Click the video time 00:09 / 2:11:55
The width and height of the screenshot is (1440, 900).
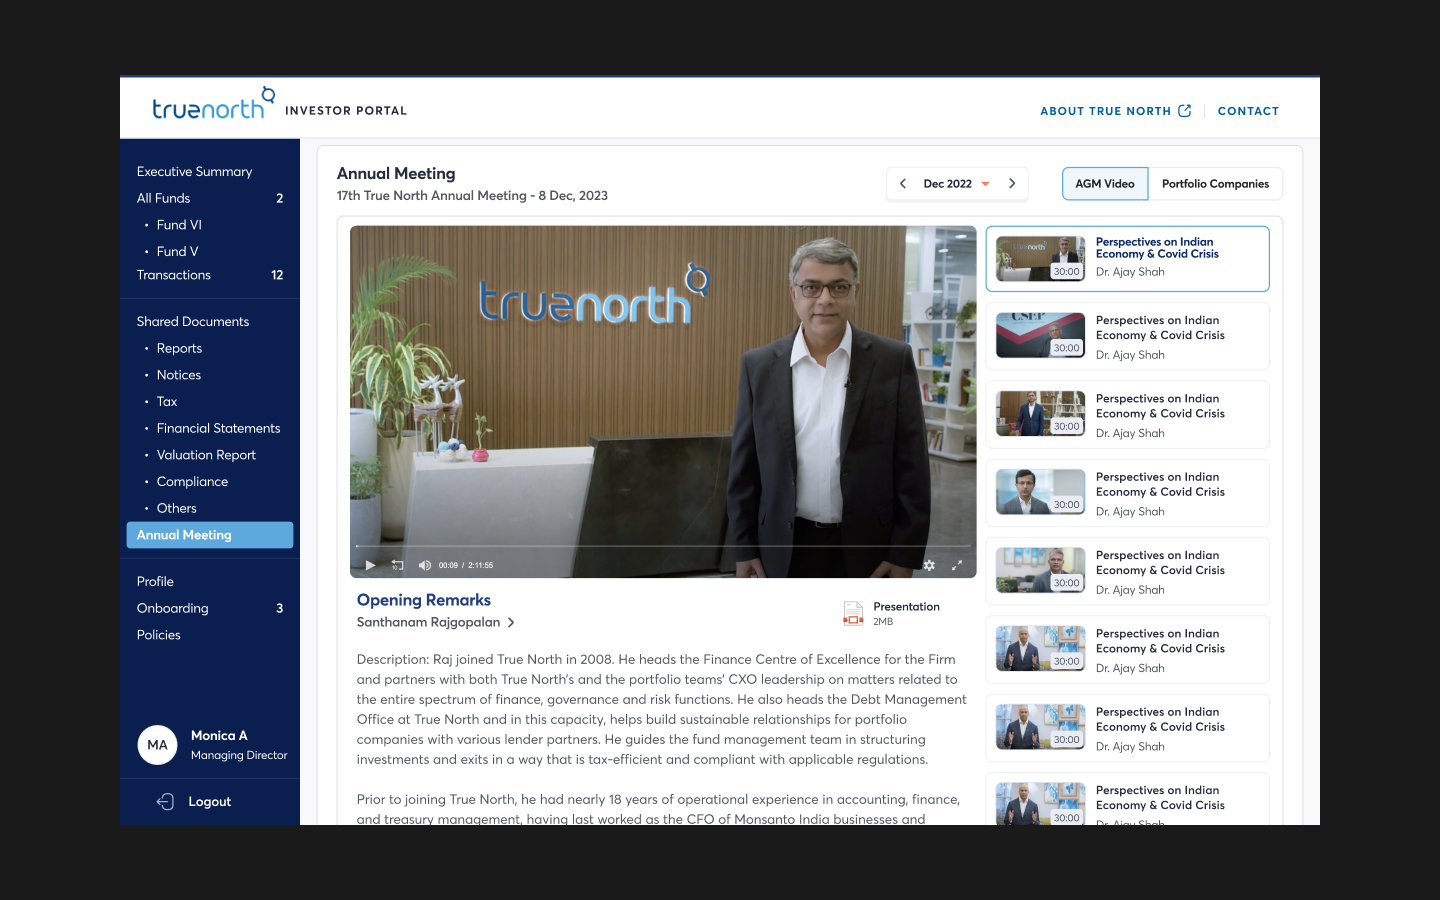pyautogui.click(x=466, y=565)
